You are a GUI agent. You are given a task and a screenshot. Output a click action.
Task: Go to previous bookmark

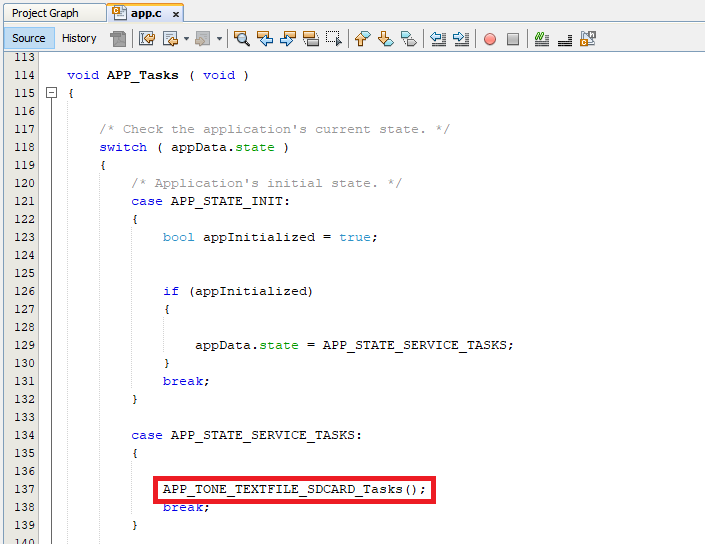362,39
